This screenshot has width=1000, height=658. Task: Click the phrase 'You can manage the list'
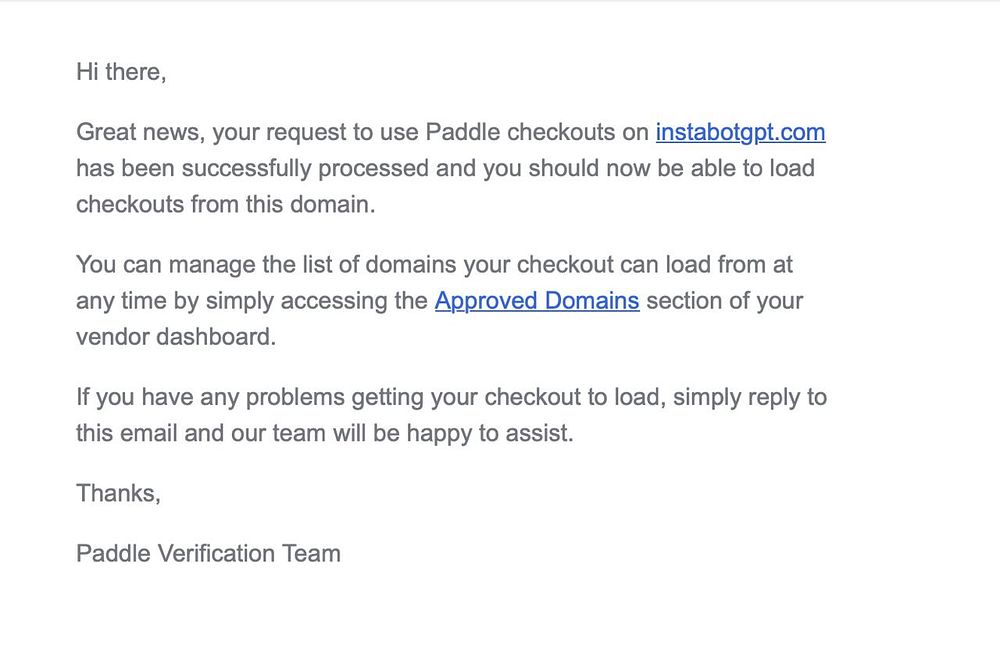pos(204,265)
